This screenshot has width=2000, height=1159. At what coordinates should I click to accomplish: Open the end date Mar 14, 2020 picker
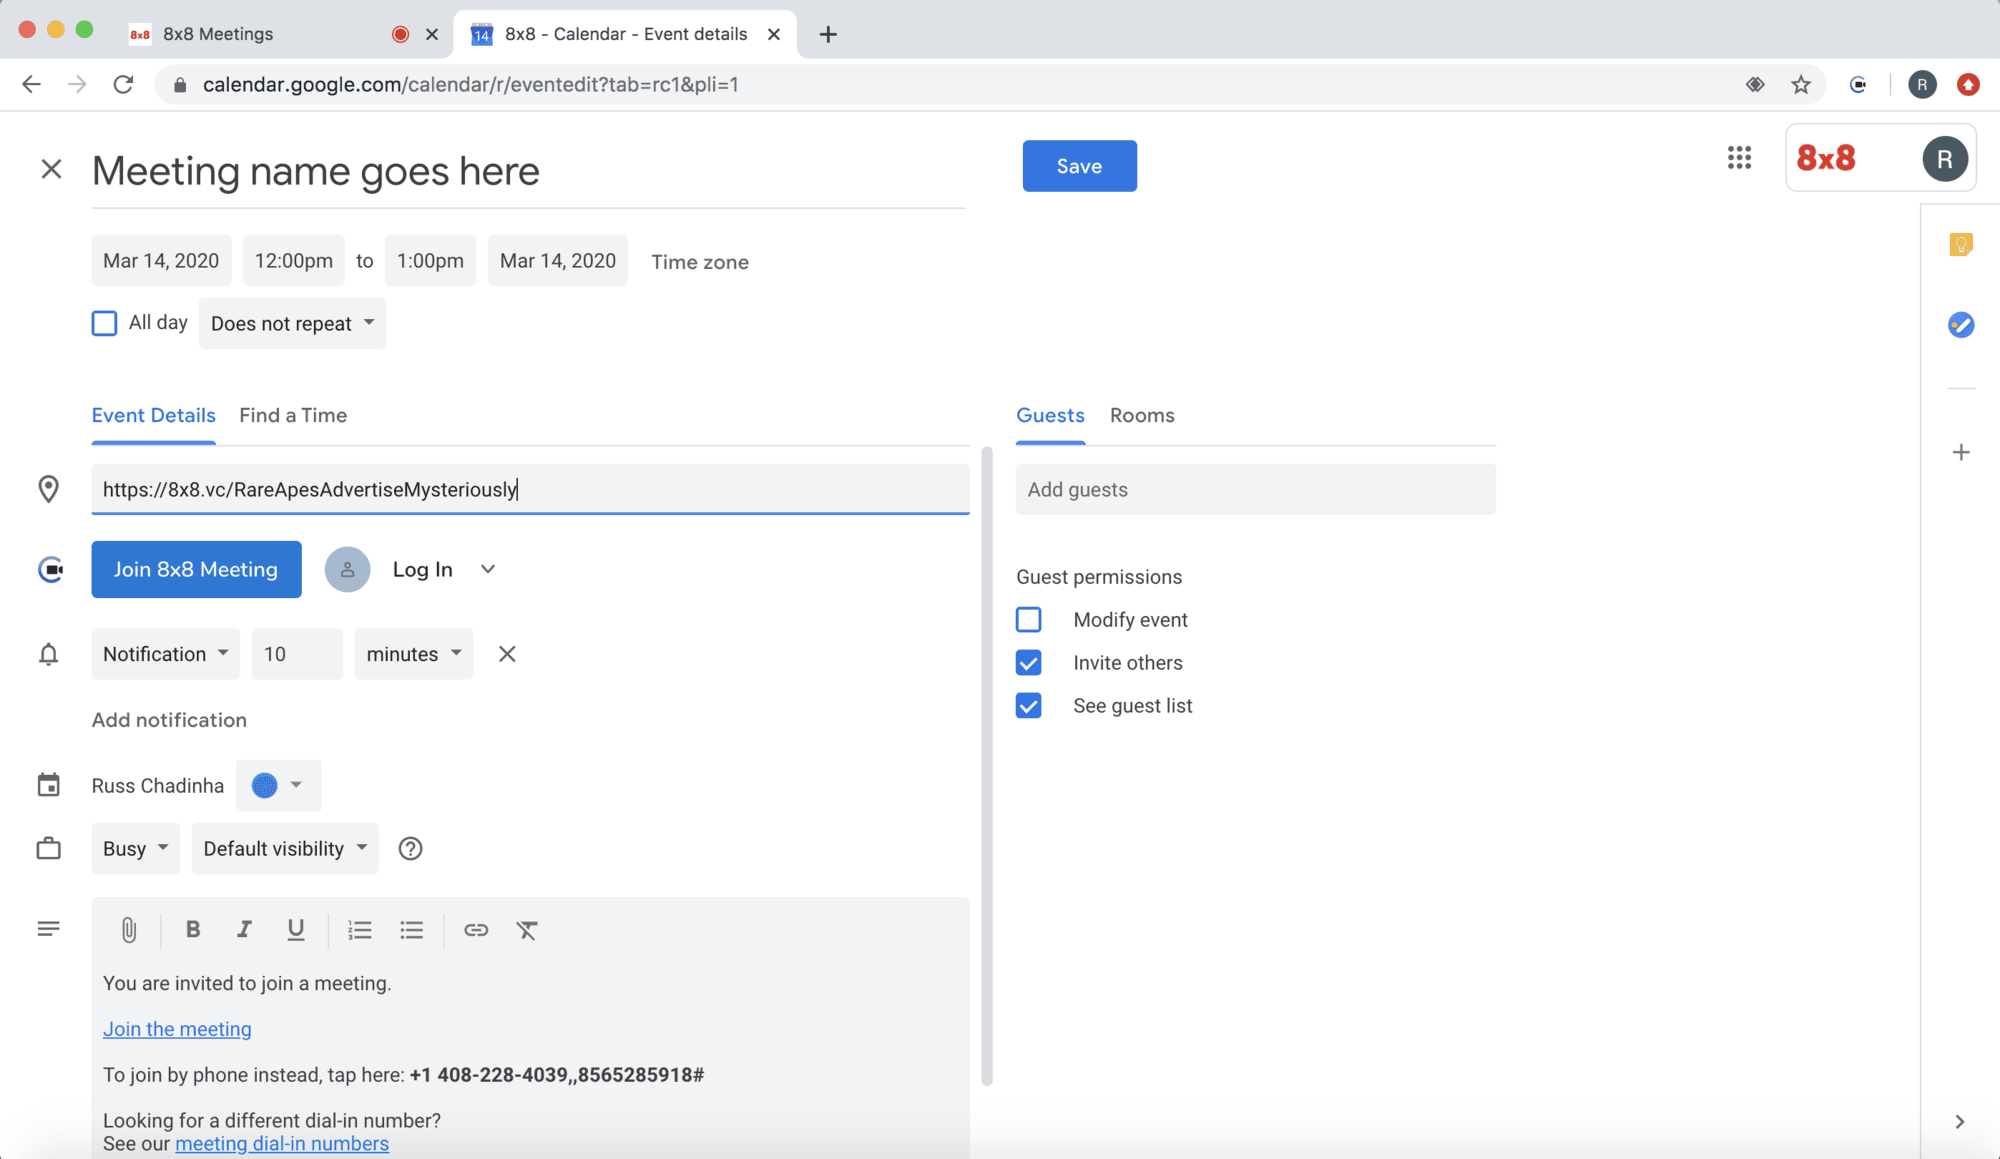pyautogui.click(x=558, y=261)
